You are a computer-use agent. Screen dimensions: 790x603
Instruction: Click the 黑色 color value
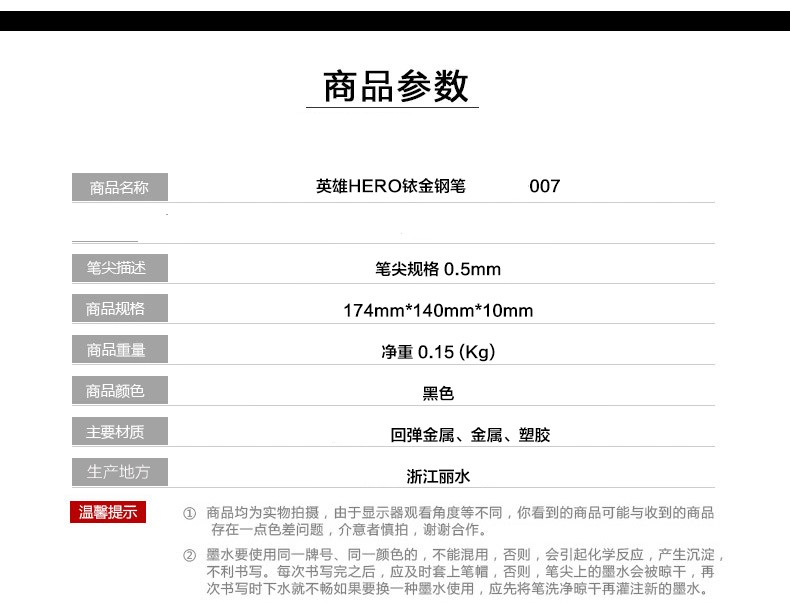pos(438,393)
